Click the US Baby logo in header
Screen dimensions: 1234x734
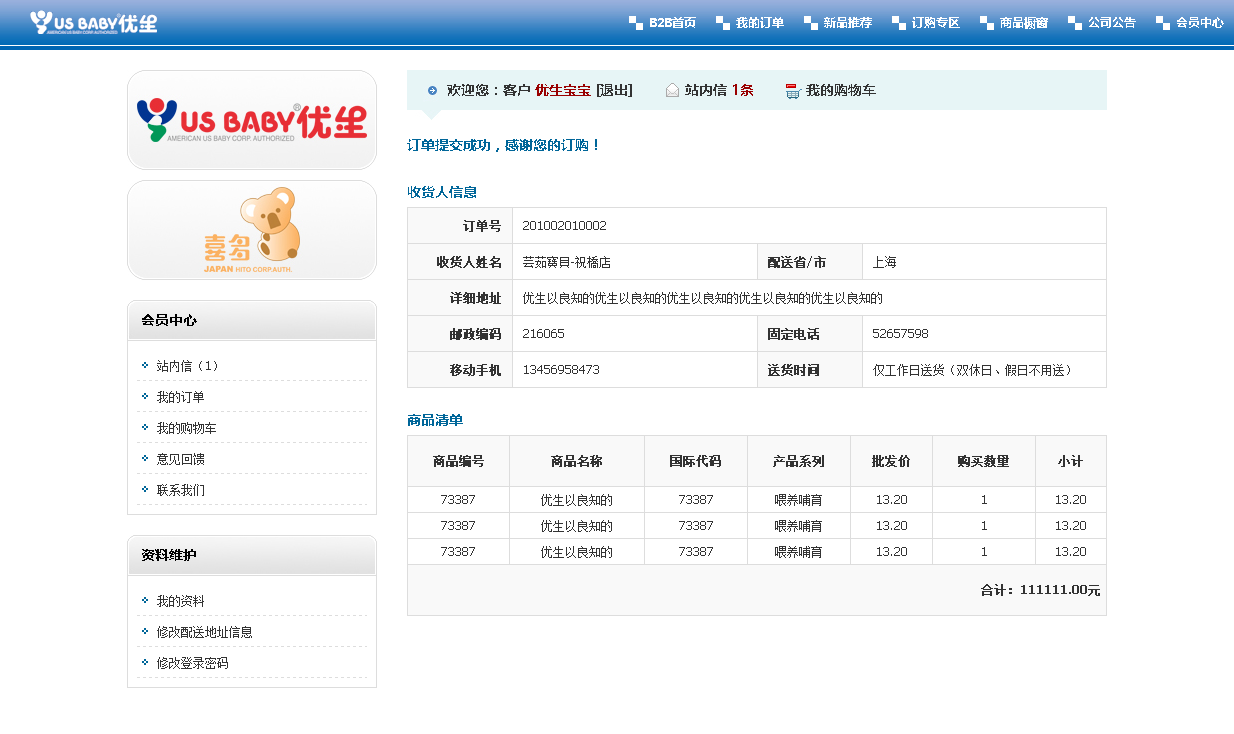tap(93, 22)
